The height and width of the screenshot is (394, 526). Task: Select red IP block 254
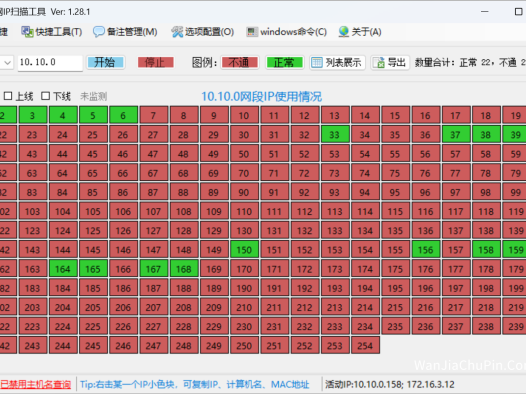pyautogui.click(x=365, y=345)
